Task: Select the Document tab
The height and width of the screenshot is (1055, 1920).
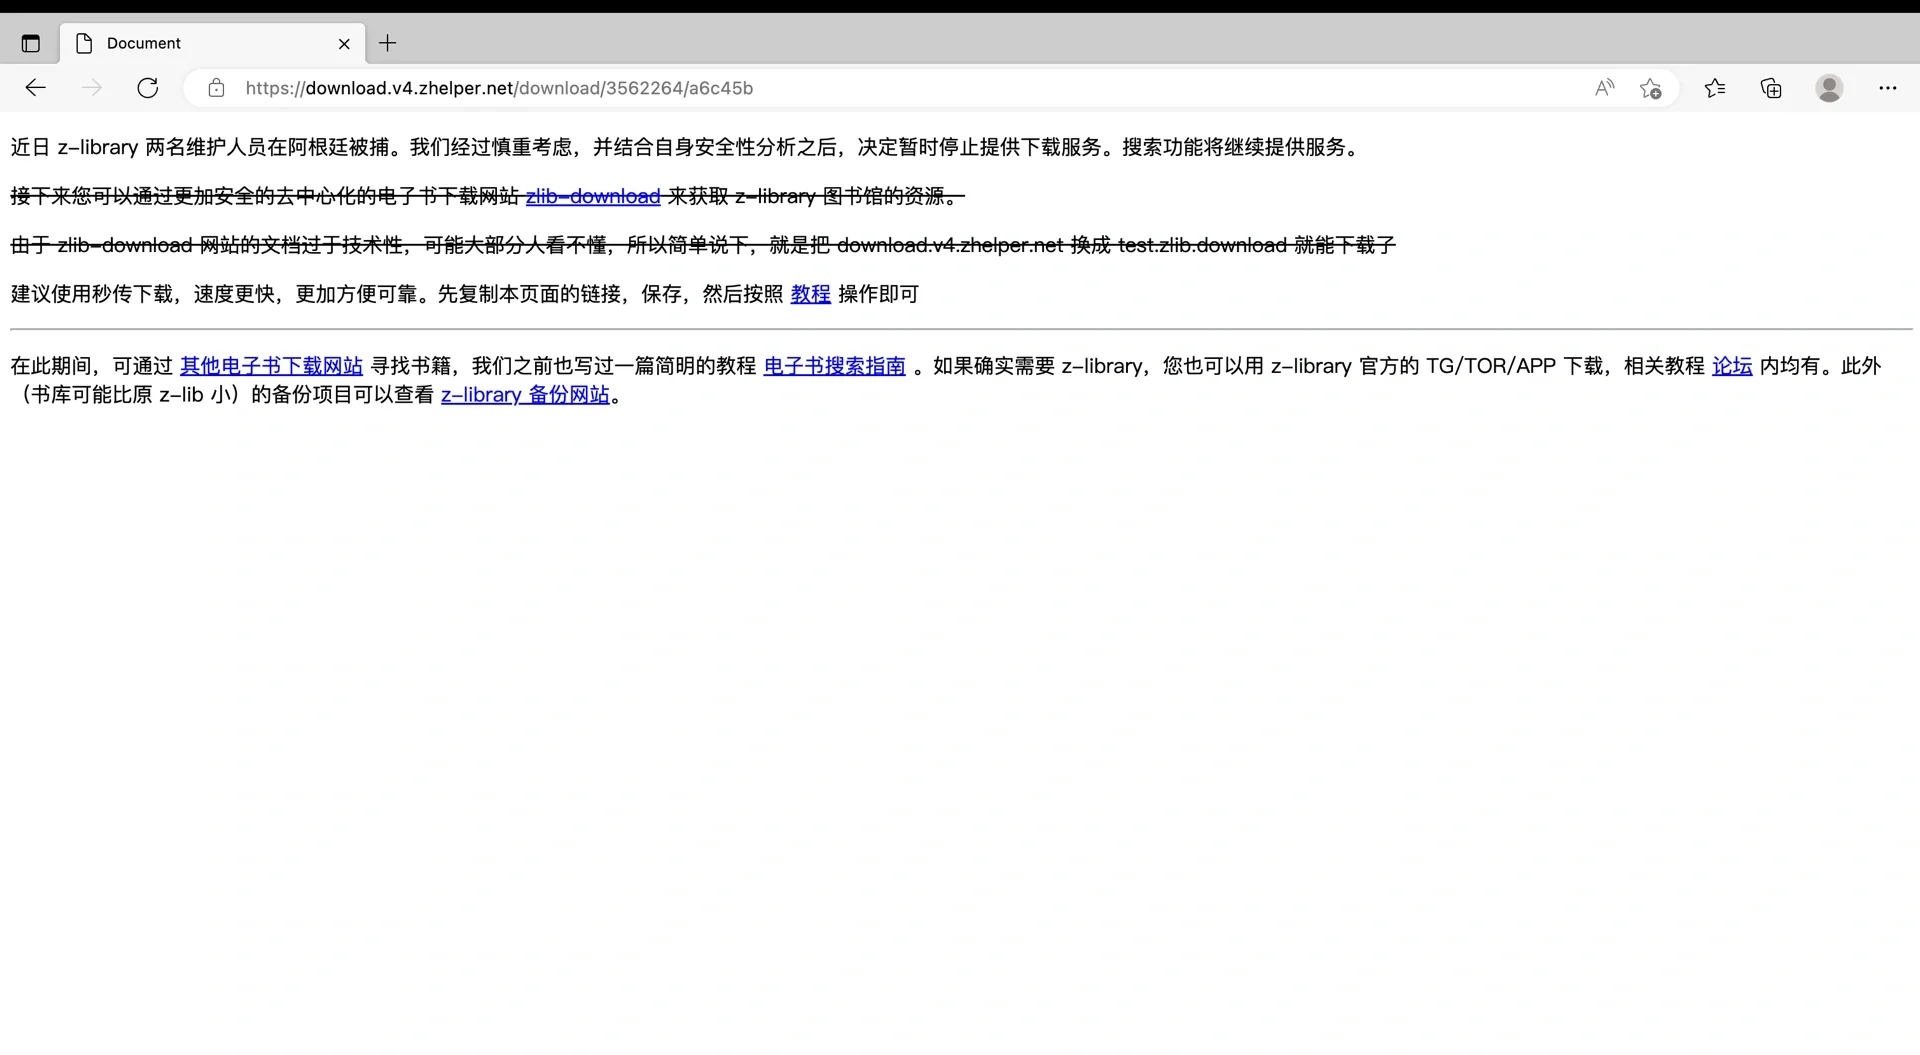Action: coord(212,43)
